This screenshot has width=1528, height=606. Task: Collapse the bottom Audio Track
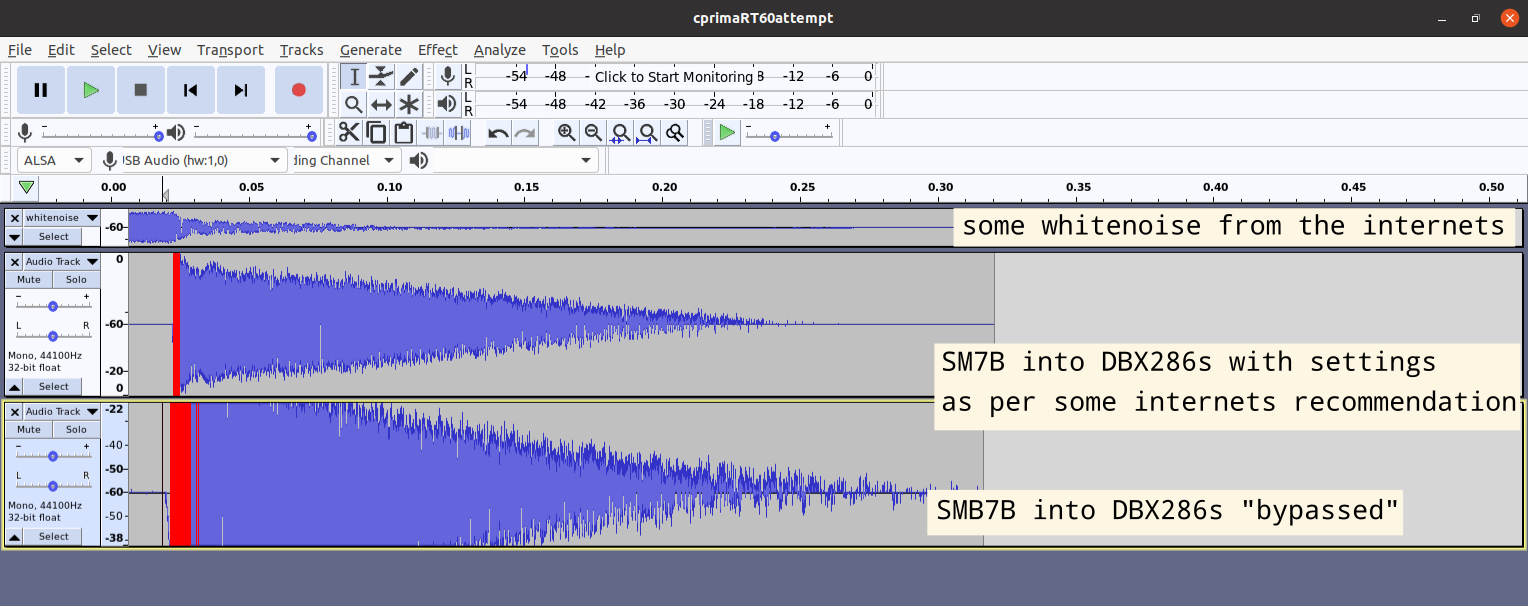click(14, 536)
